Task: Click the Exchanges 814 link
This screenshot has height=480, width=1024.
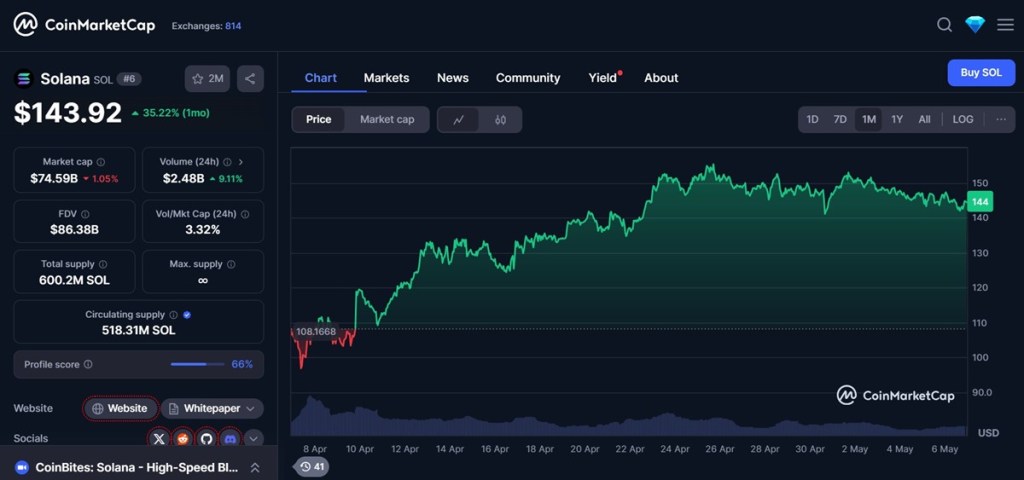Action: point(206,26)
